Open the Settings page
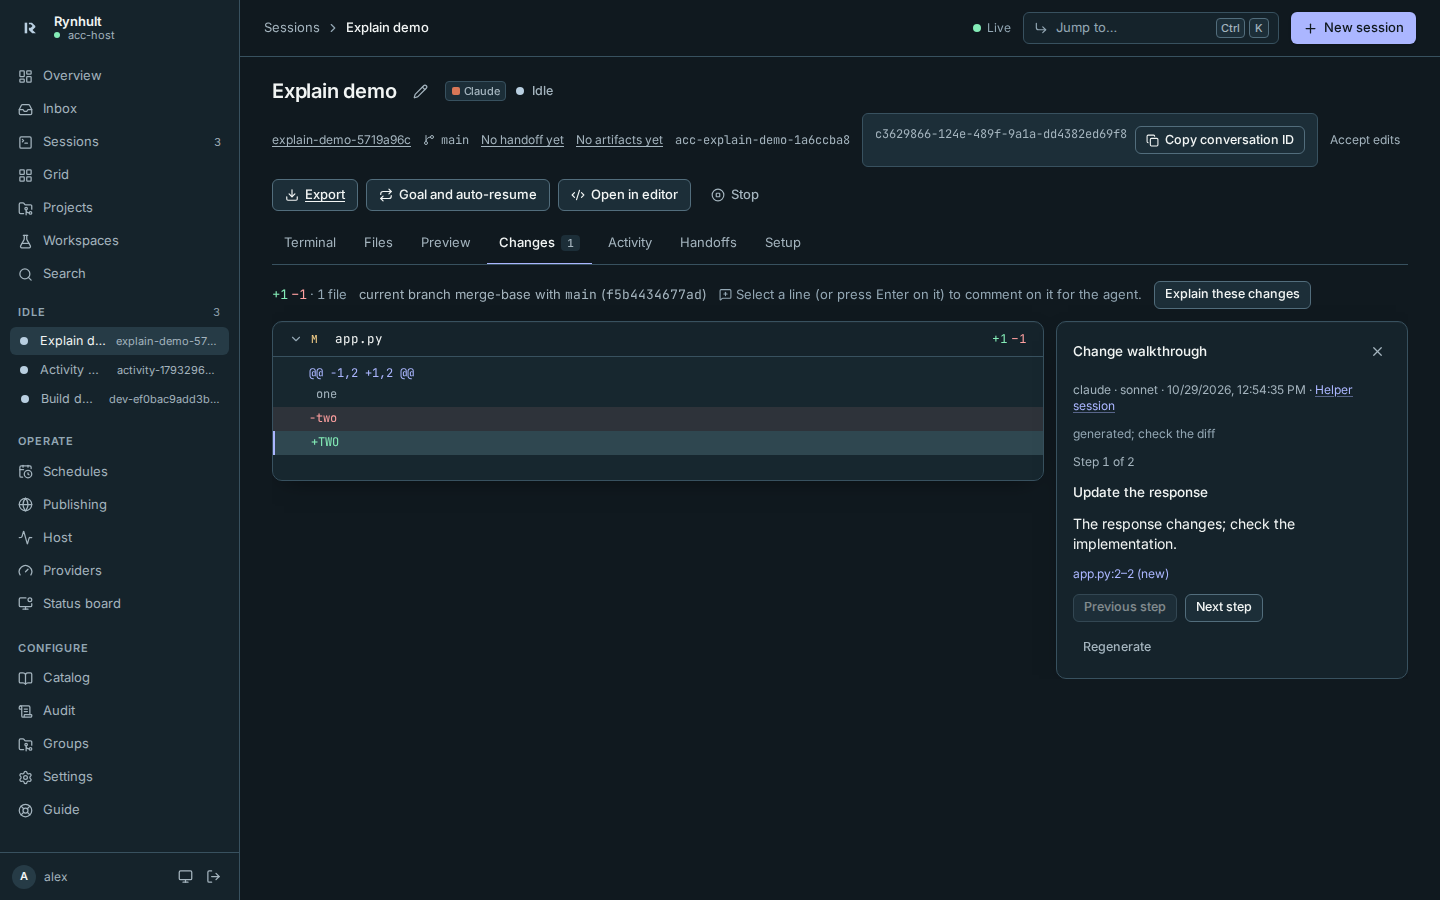 pyautogui.click(x=120, y=777)
